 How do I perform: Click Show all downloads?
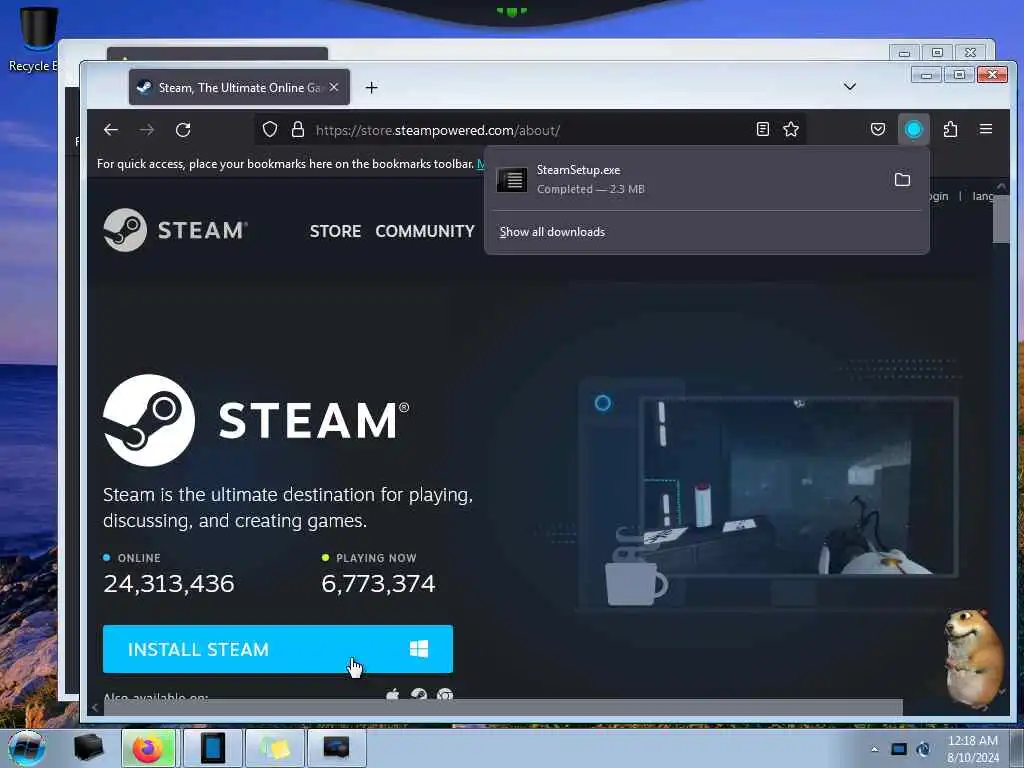click(552, 232)
